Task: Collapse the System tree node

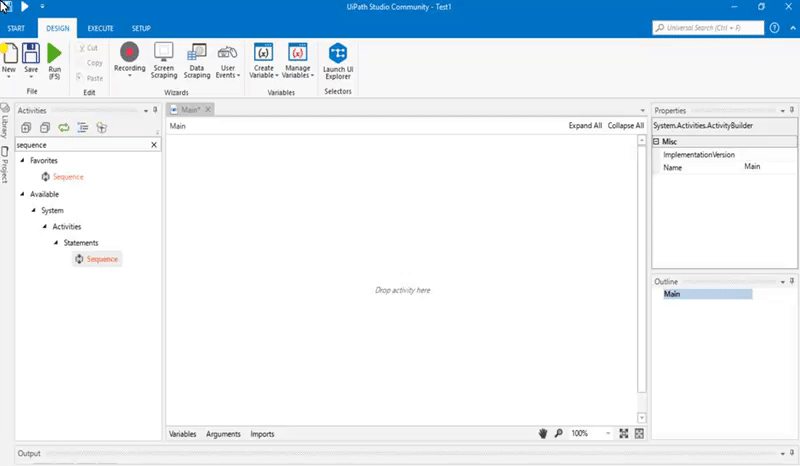Action: pyautogui.click(x=34, y=210)
